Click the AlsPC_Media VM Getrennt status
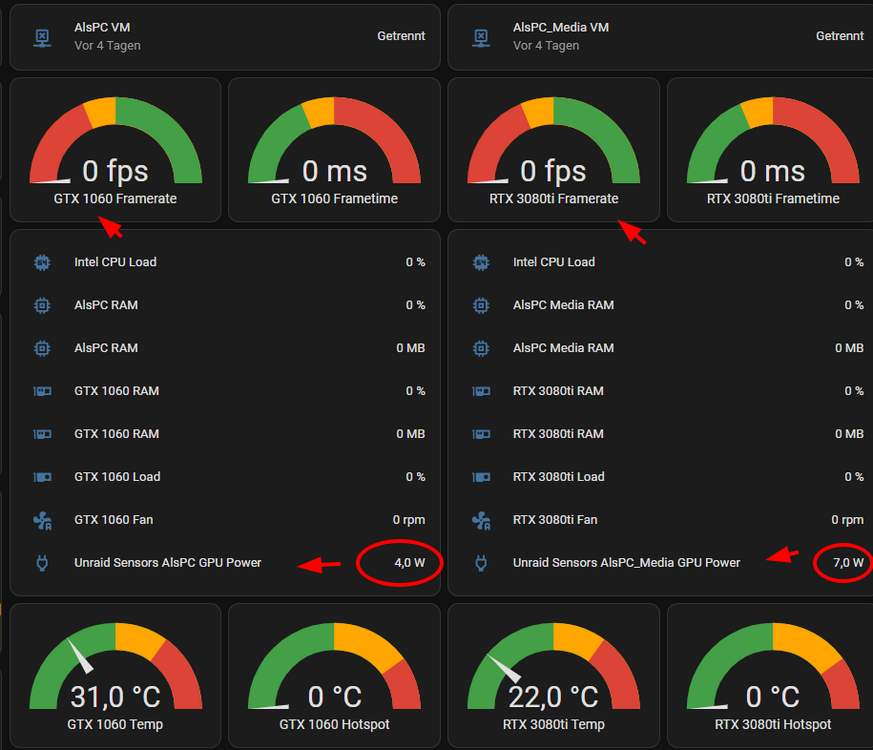873x750 pixels. point(840,36)
